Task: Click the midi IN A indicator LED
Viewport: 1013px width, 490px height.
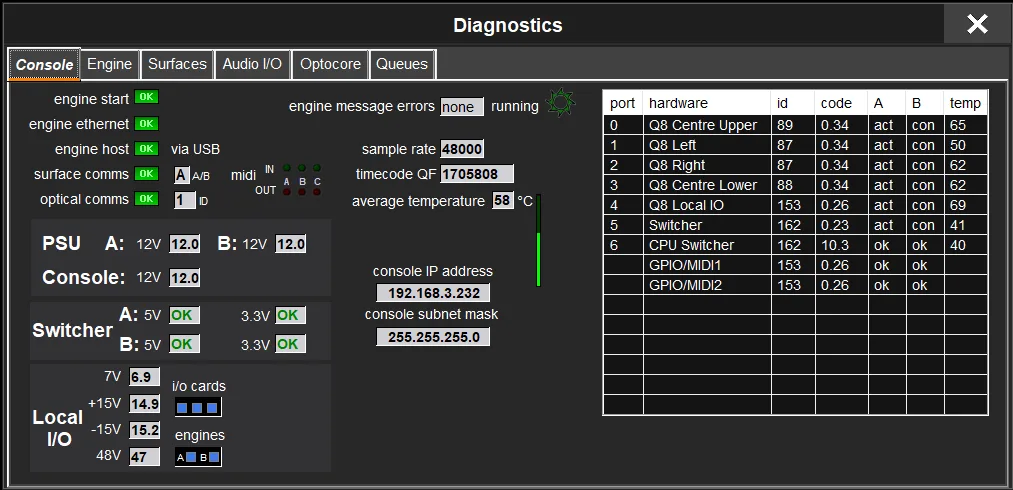Action: click(x=287, y=168)
